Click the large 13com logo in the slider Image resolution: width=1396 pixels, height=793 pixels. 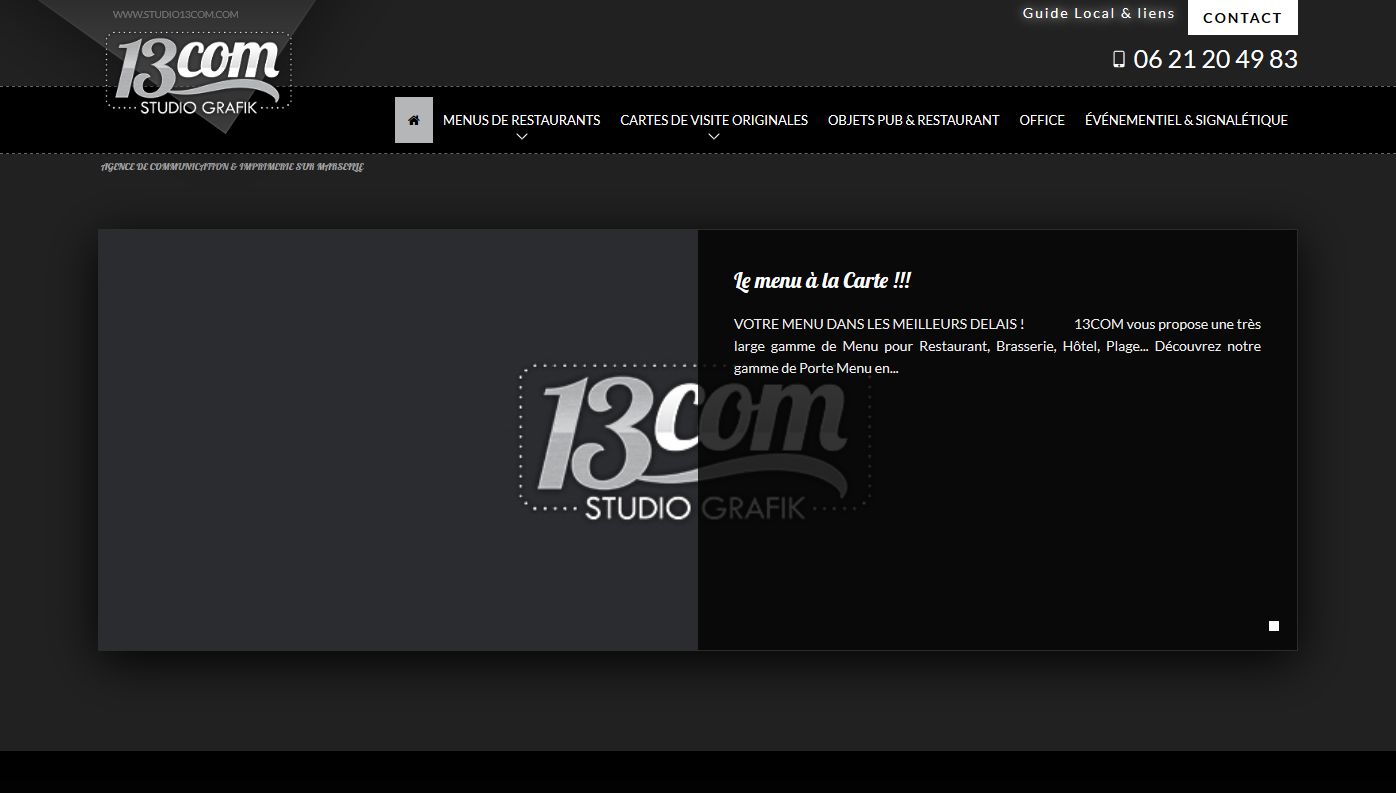click(694, 440)
